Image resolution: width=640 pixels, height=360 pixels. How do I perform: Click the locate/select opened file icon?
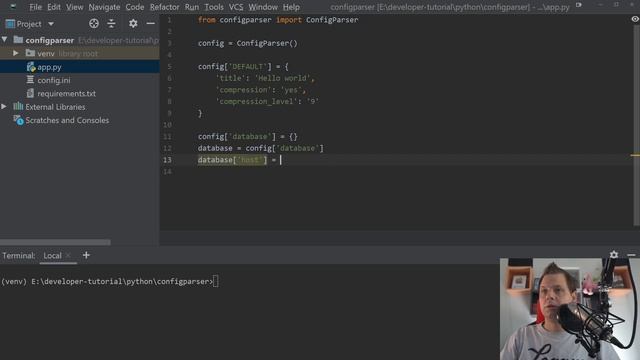pos(94,24)
